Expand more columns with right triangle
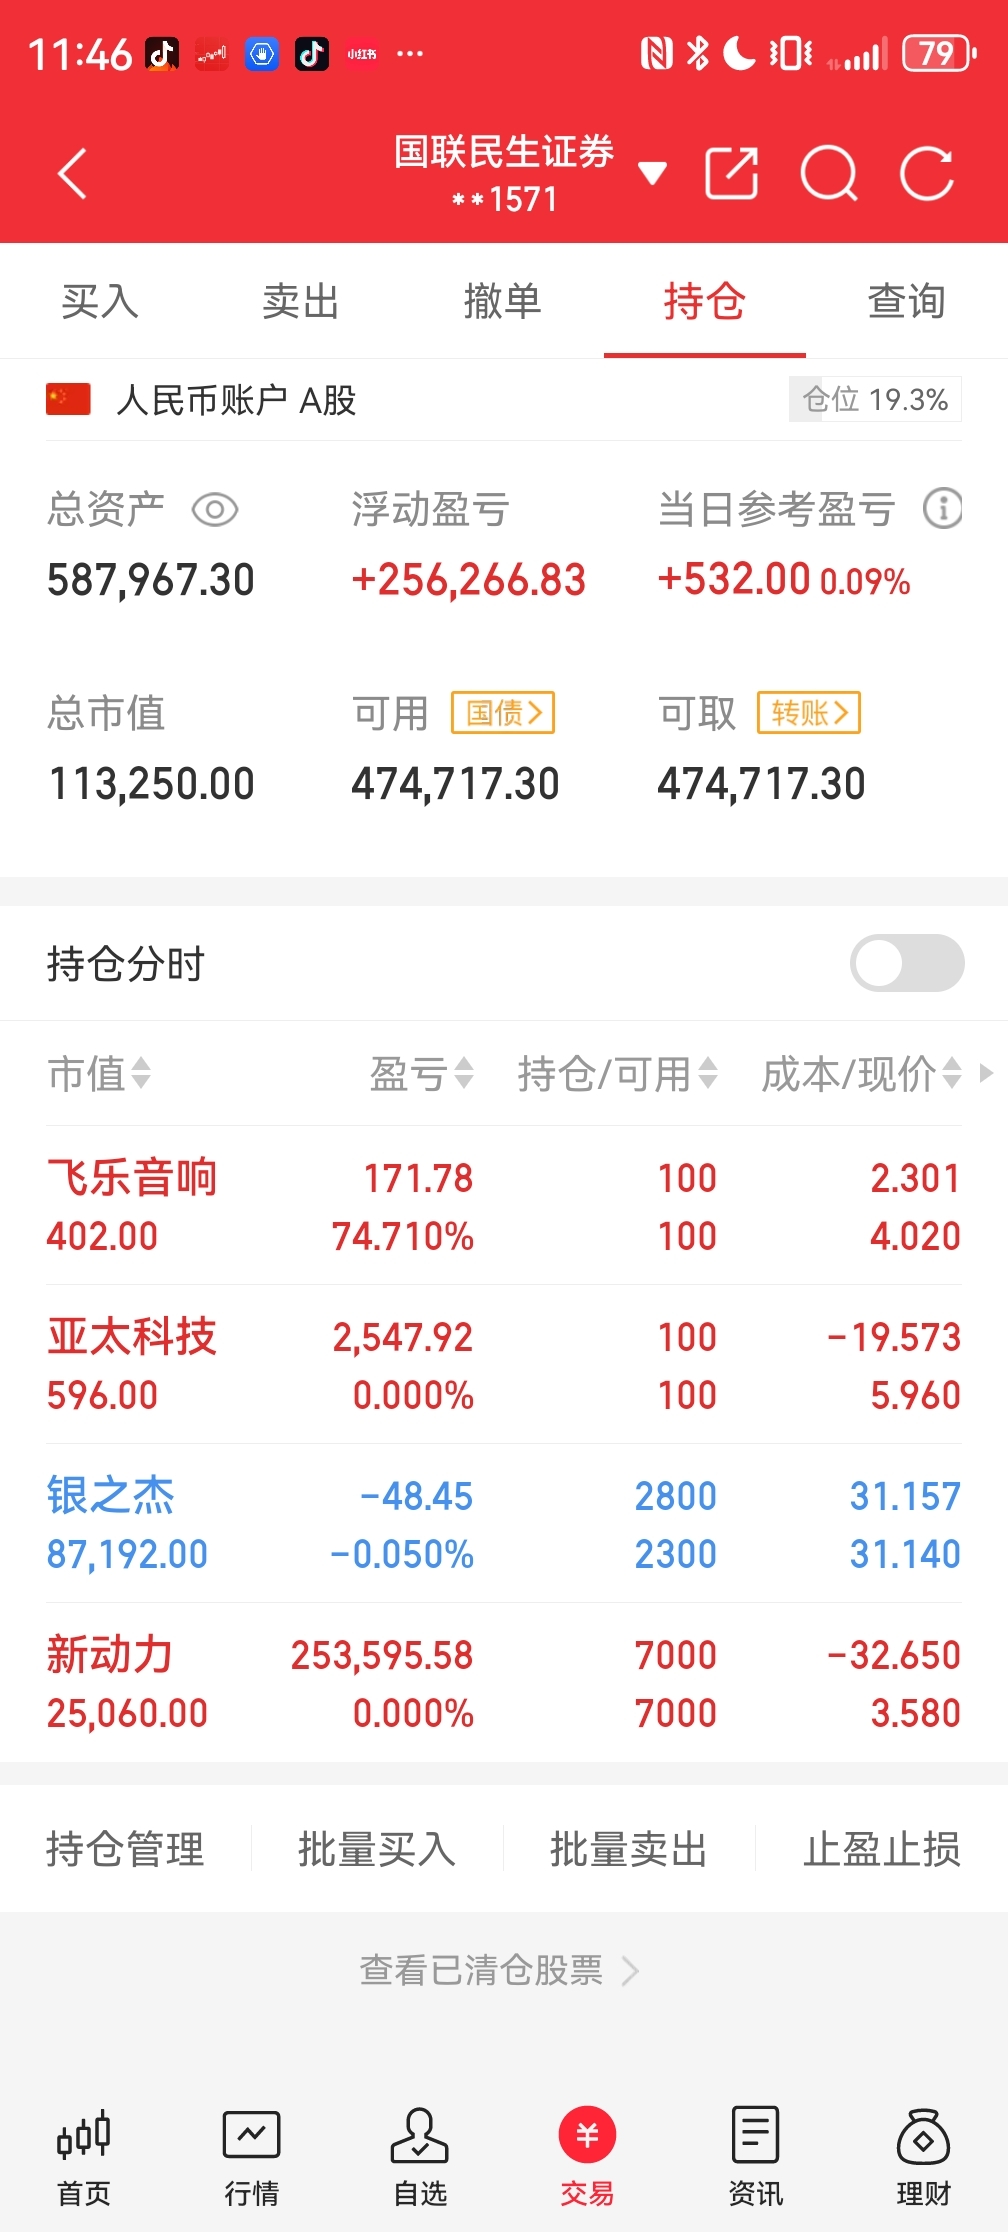Screen dimensions: 1008x2232 (x=986, y=1073)
